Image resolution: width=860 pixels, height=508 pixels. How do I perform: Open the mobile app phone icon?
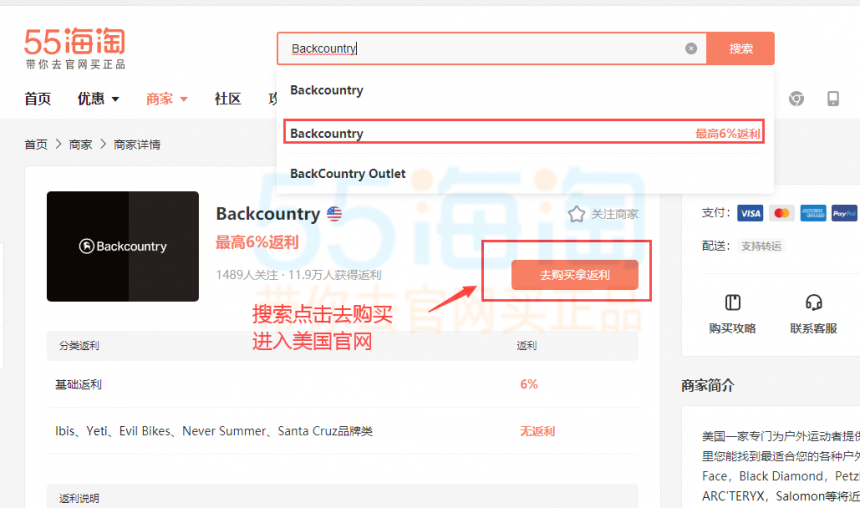(x=833, y=99)
